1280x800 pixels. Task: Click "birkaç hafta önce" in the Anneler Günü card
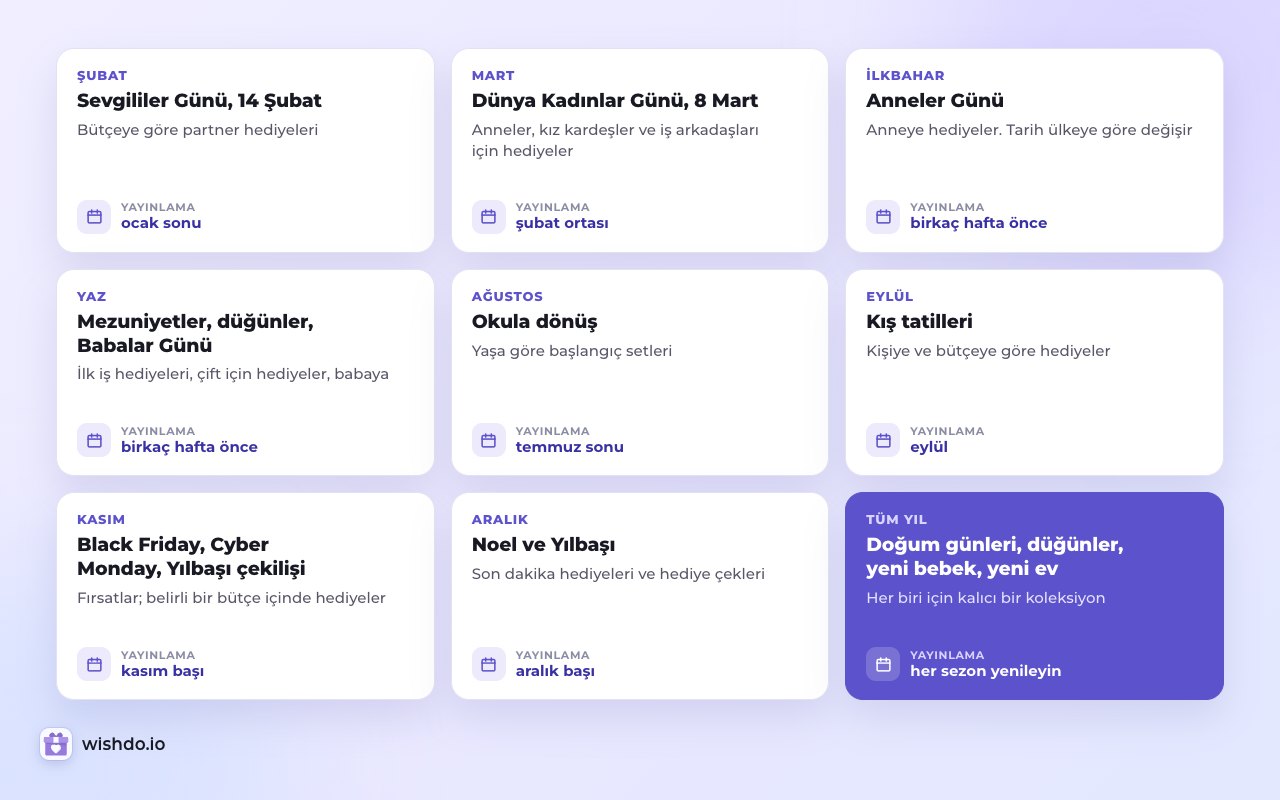click(978, 223)
